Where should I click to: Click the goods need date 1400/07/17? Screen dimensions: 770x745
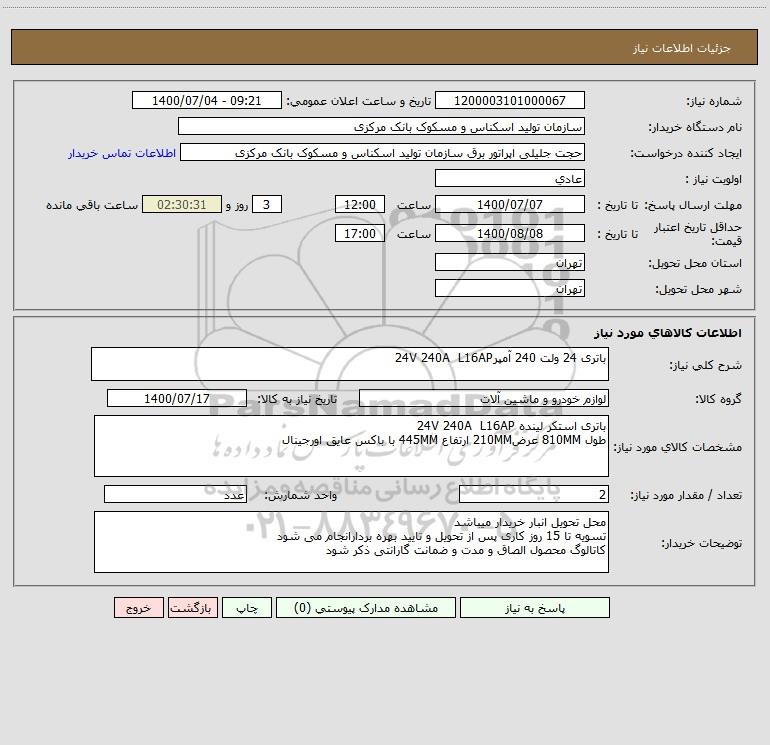coord(177,398)
